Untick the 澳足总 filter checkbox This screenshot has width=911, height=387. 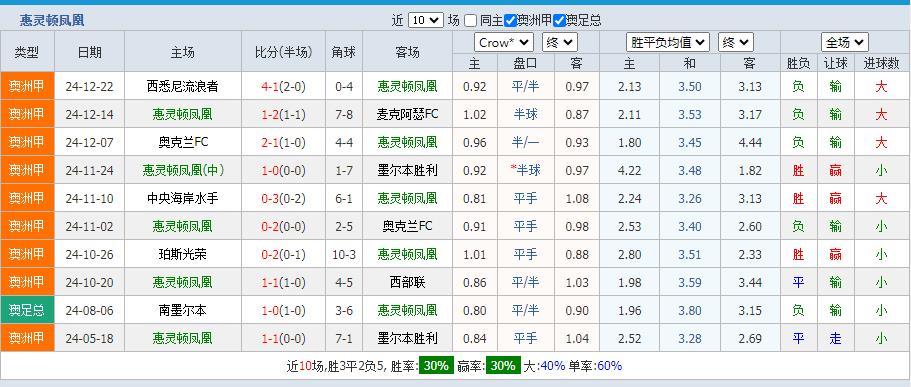pos(559,21)
